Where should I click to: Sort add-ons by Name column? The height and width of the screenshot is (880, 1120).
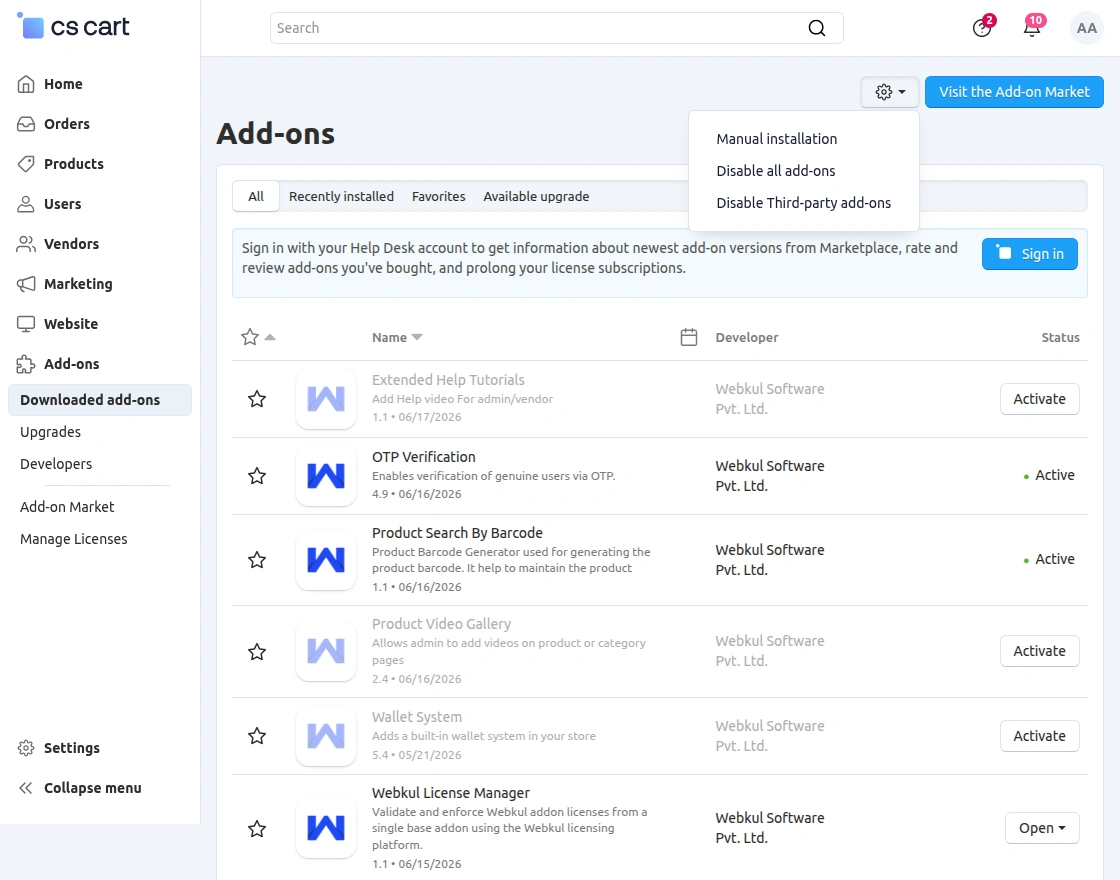coord(397,337)
